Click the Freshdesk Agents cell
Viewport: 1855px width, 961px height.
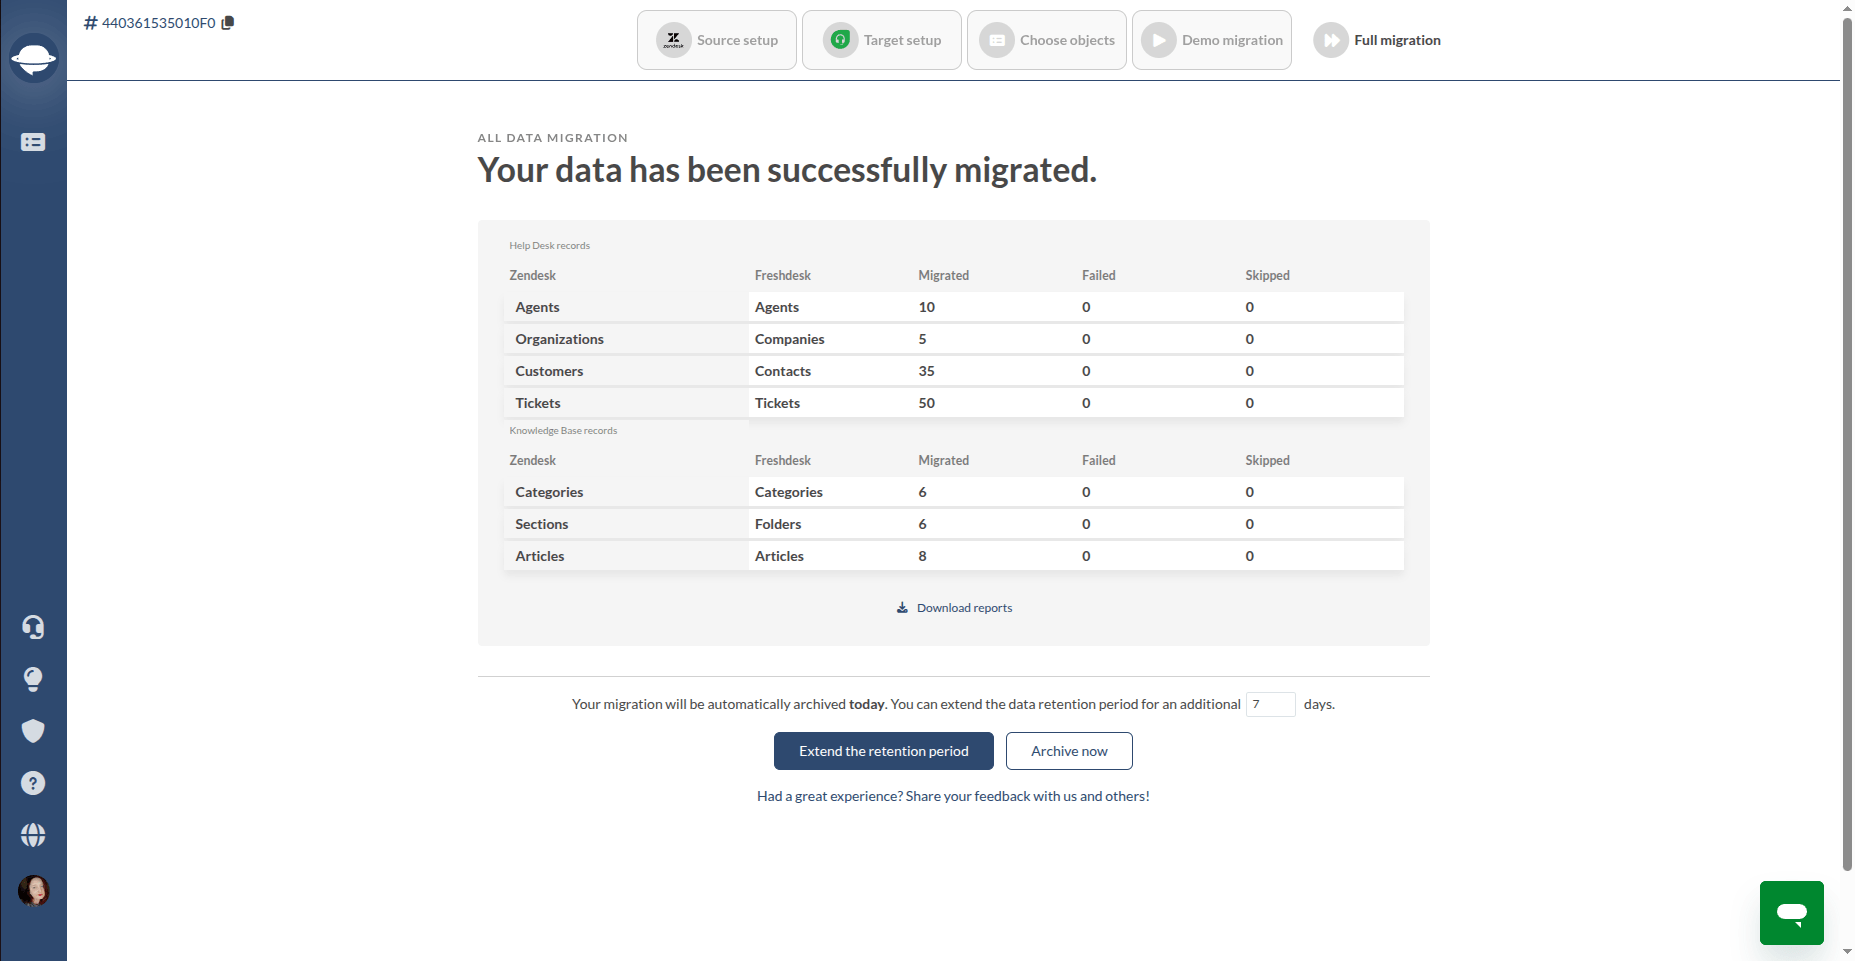(777, 307)
